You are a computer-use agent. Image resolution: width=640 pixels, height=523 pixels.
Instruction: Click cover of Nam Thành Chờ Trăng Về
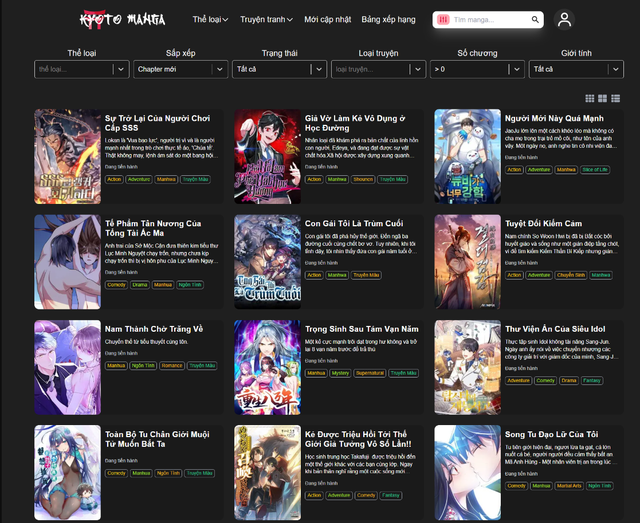click(x=67, y=367)
